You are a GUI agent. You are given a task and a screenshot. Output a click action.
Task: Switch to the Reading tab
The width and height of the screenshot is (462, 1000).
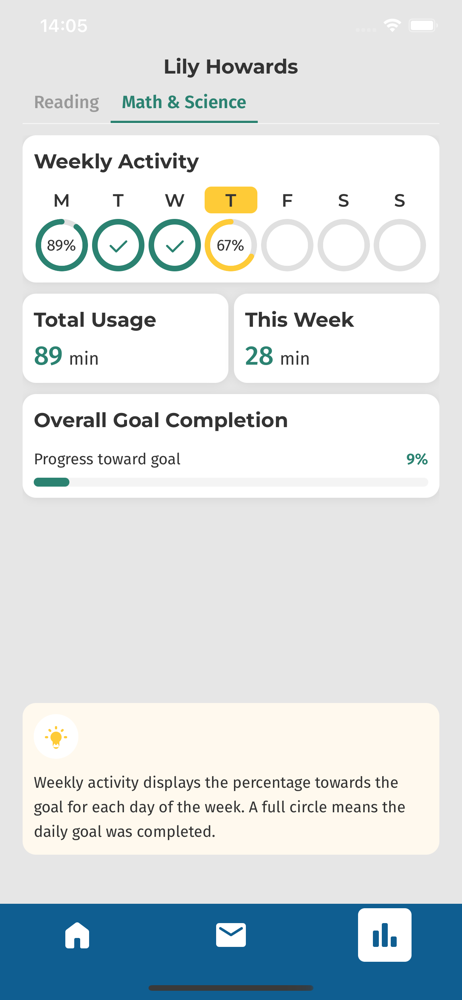coord(66,103)
